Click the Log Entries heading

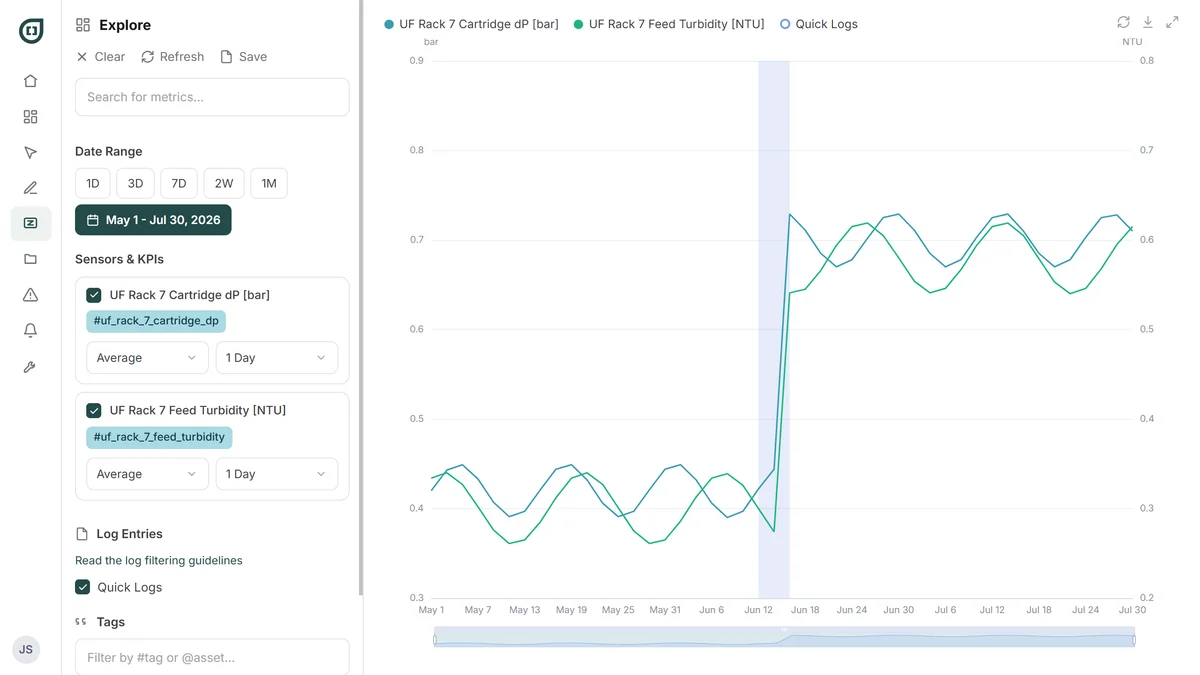coord(129,534)
